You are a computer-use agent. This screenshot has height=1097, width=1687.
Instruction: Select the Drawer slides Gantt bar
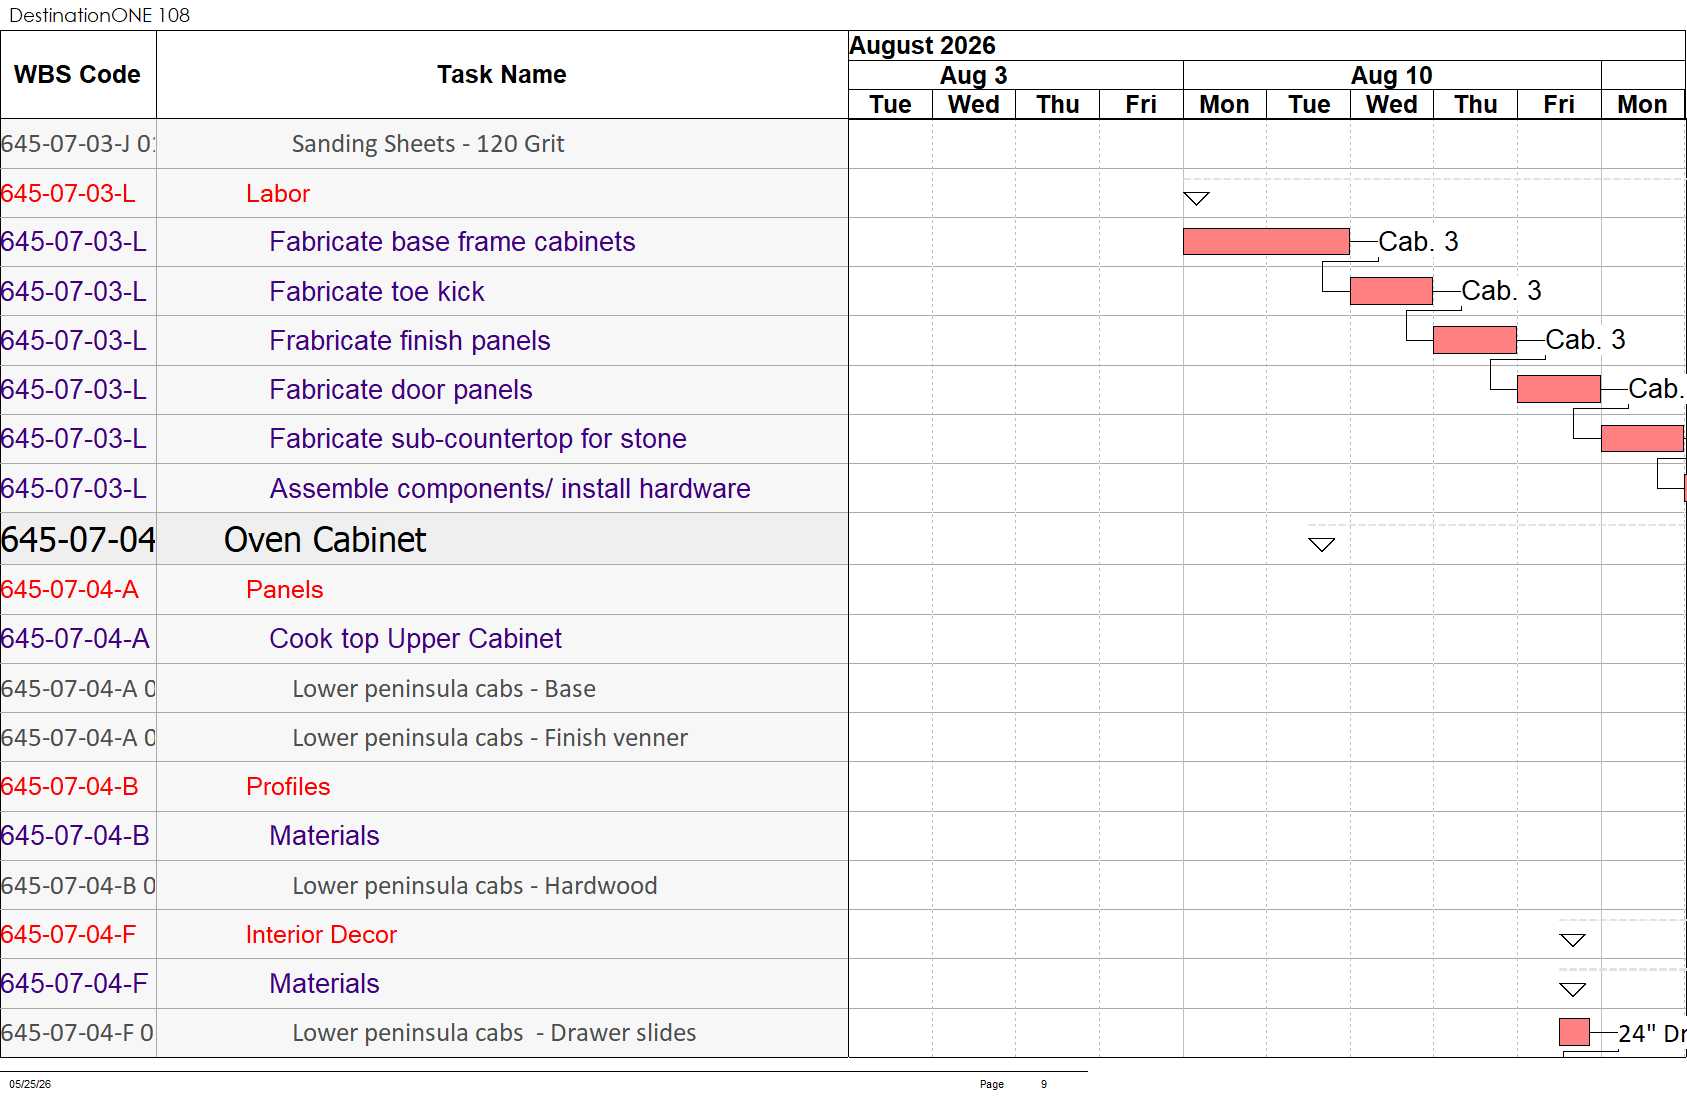[x=1574, y=1032]
